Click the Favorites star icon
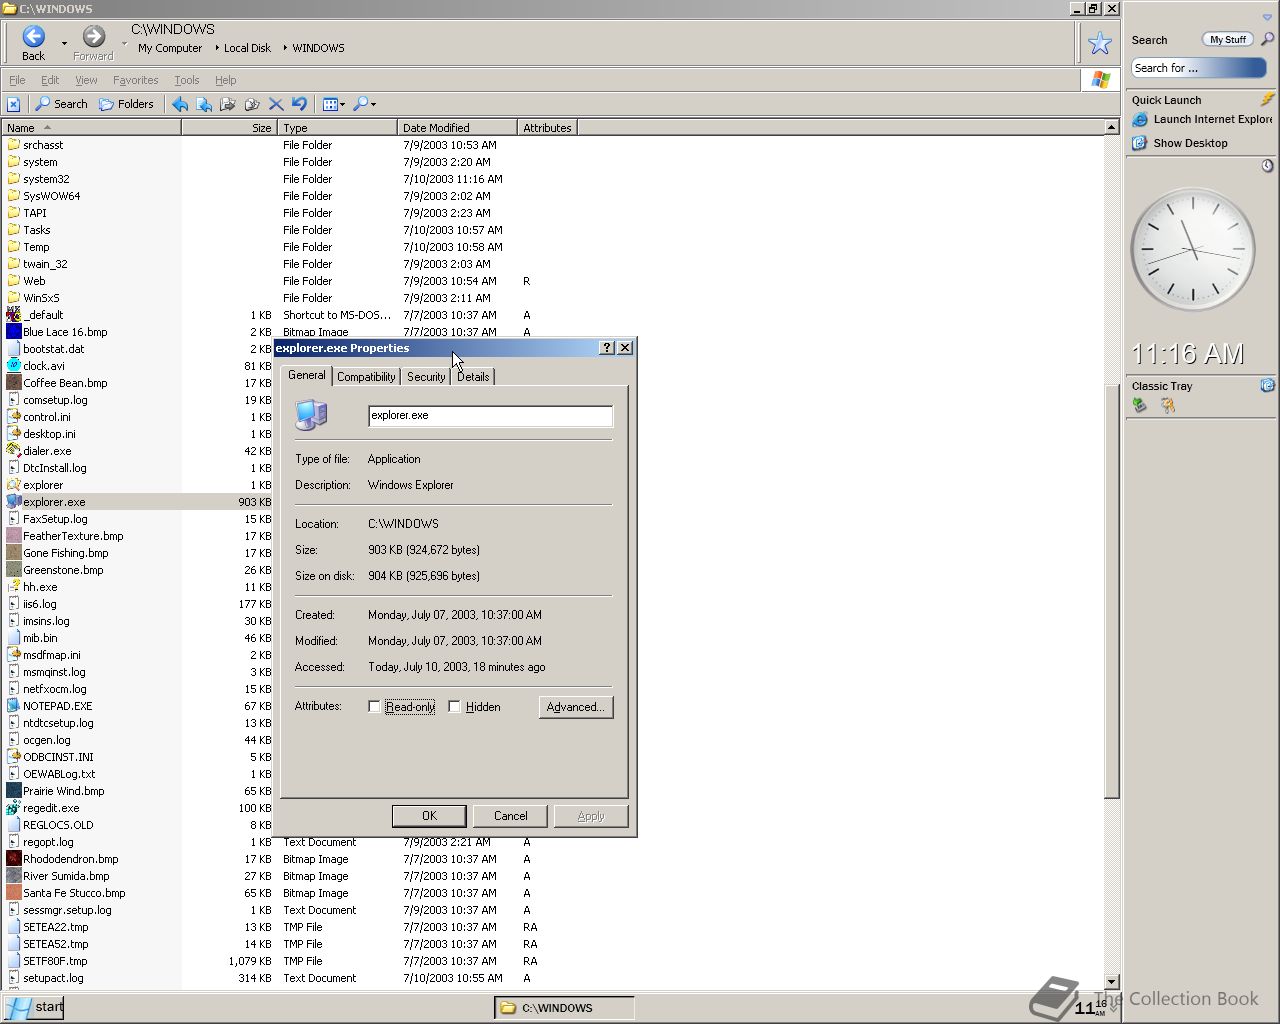The image size is (1280, 1024). point(1100,43)
